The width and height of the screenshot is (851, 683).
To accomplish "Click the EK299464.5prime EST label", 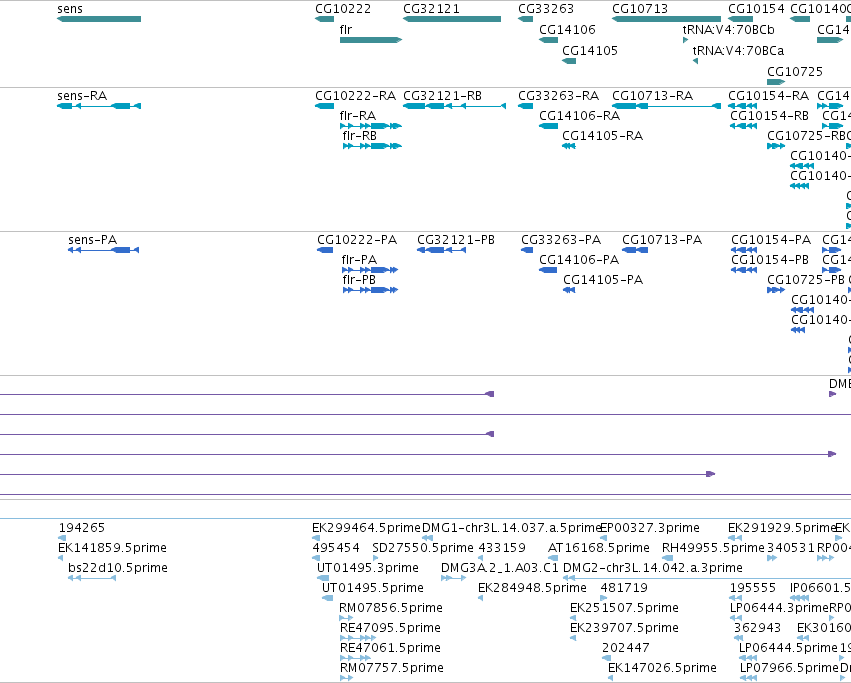I will [366, 528].
